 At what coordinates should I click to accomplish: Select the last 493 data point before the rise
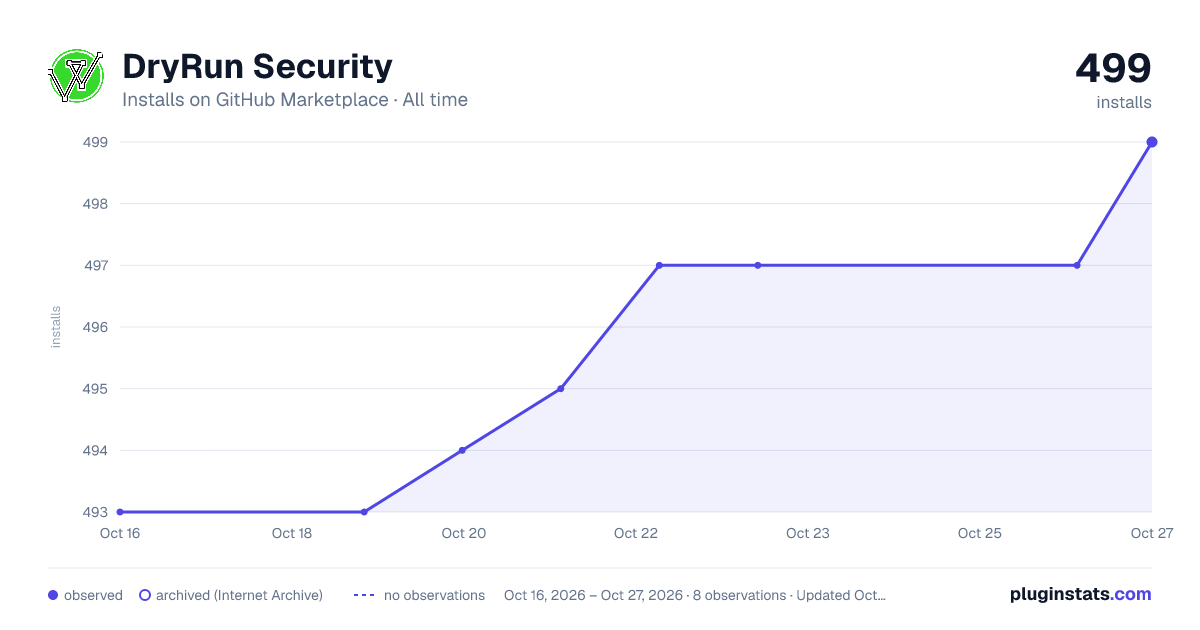click(364, 512)
